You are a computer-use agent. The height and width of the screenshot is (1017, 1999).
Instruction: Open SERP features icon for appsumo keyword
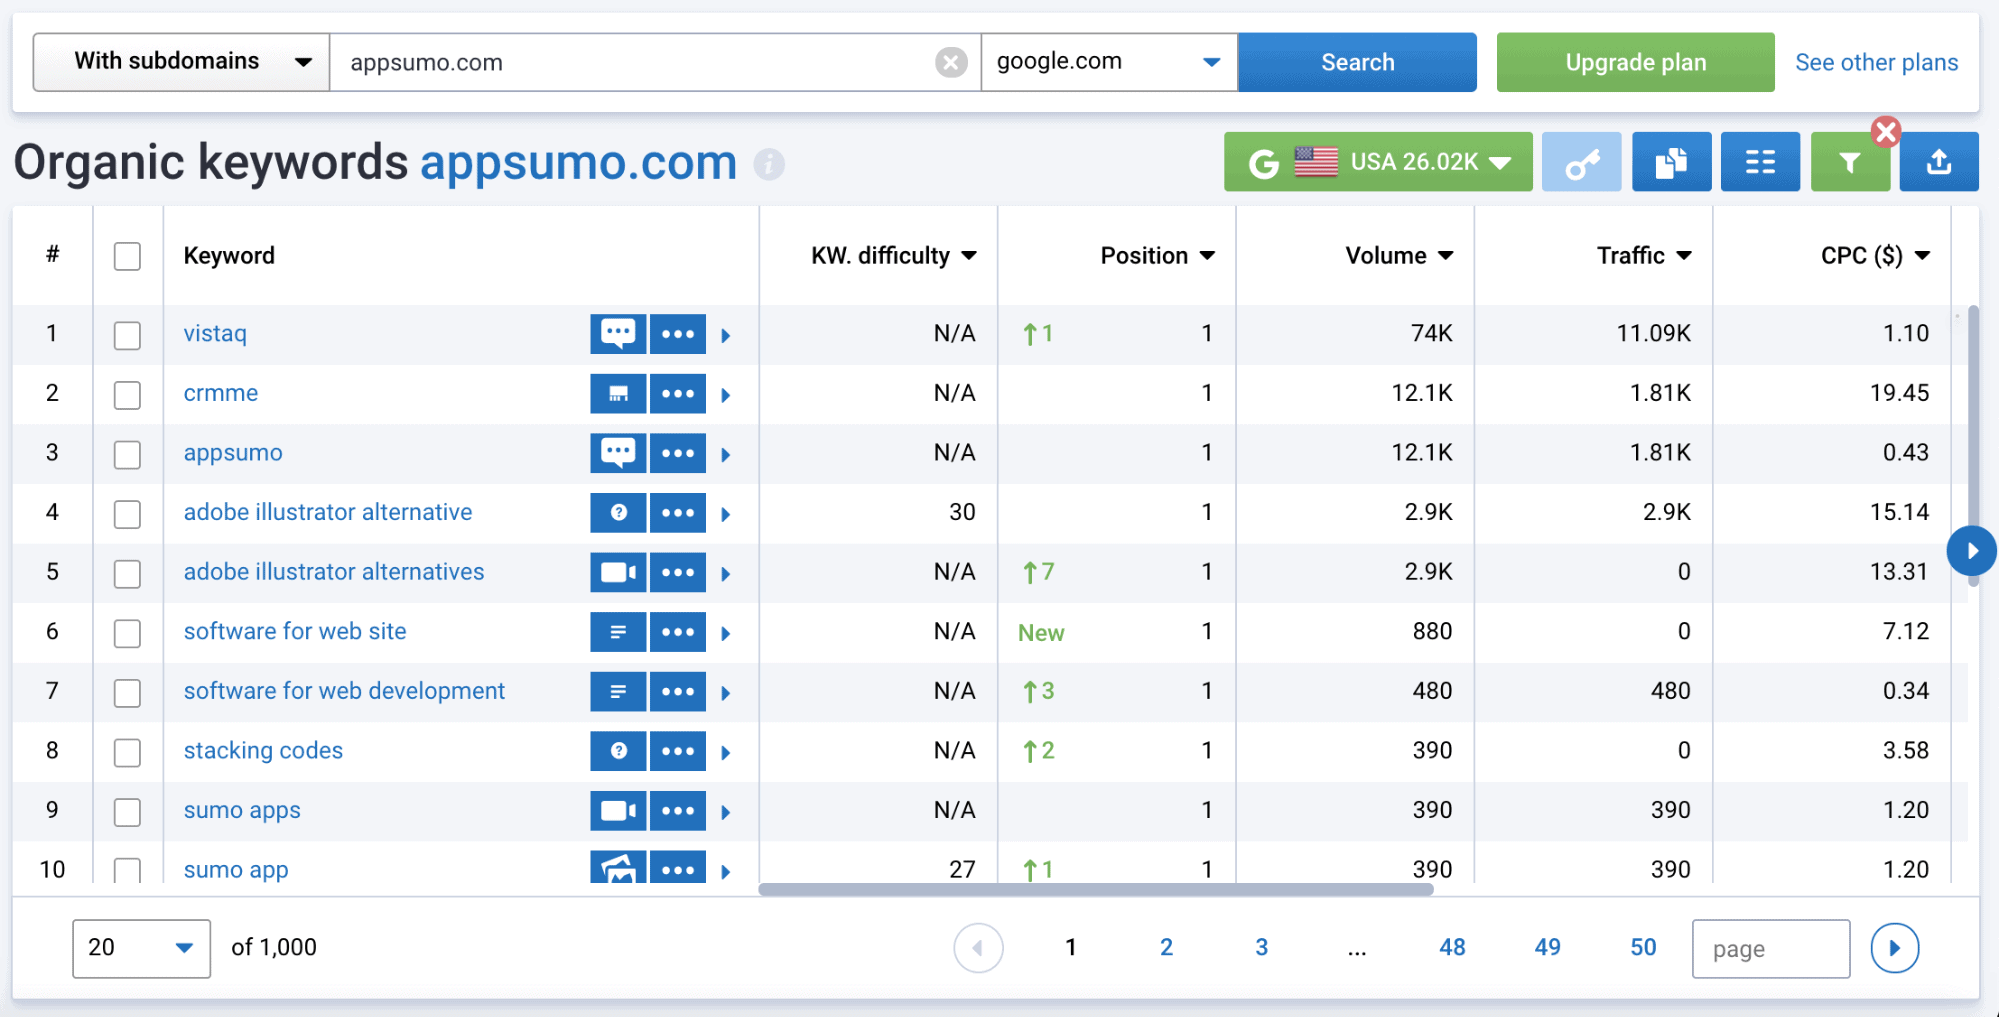(618, 453)
